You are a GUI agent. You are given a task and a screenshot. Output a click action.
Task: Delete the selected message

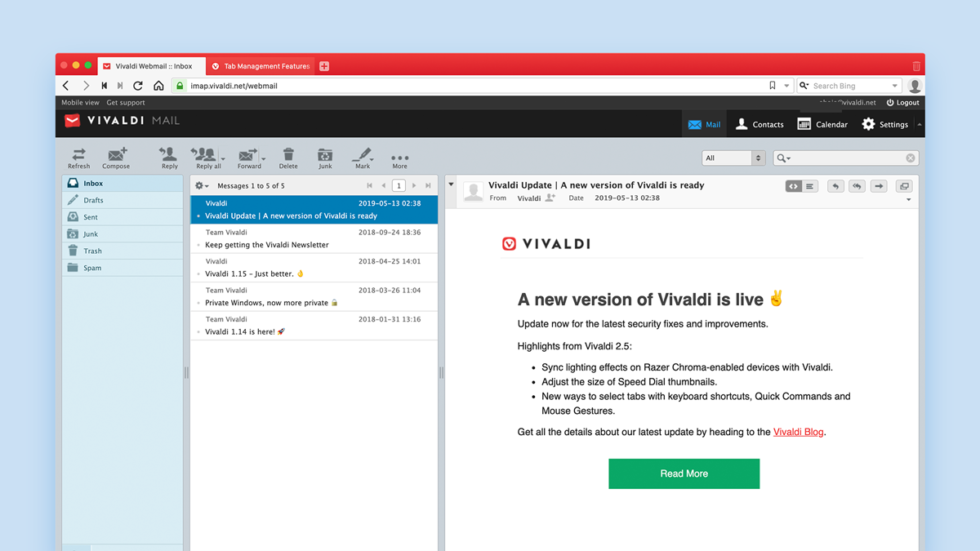tap(288, 157)
